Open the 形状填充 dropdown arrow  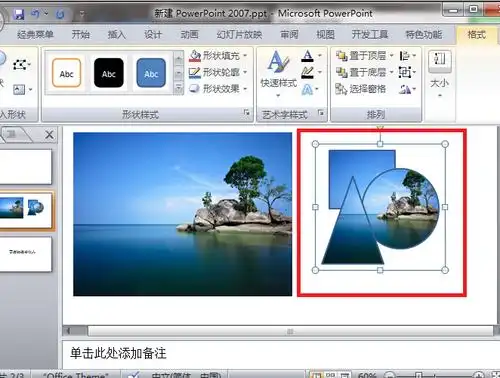(x=245, y=56)
